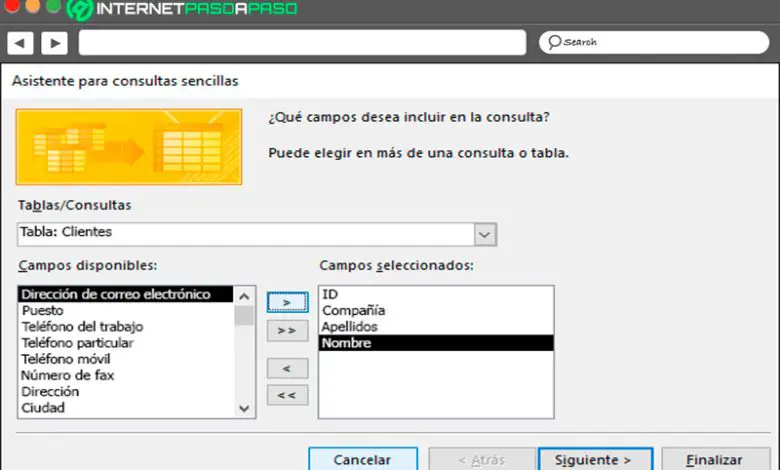Click the forward navigation arrow
The image size is (780, 470).
54,43
